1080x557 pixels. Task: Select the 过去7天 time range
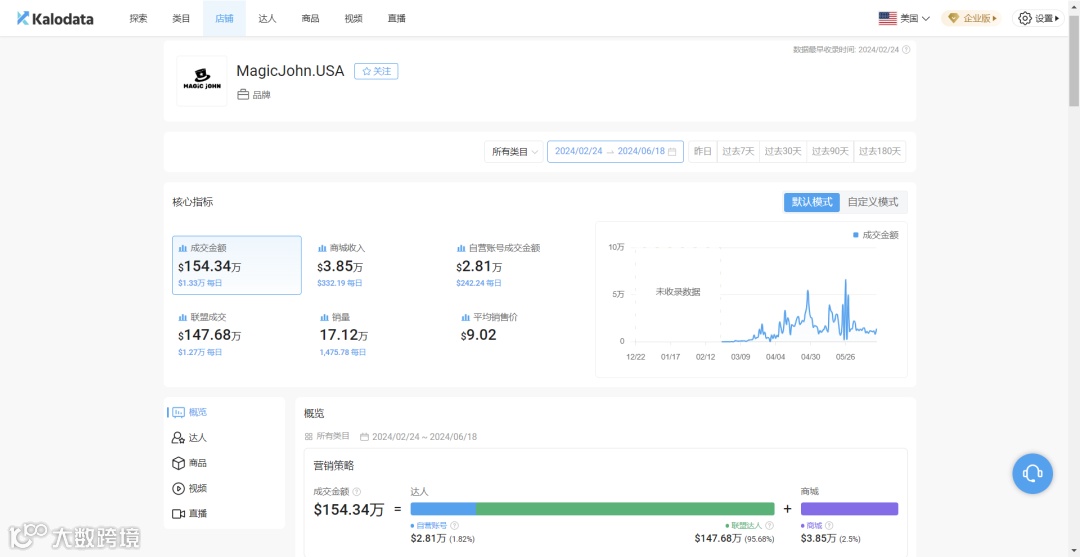coord(738,151)
